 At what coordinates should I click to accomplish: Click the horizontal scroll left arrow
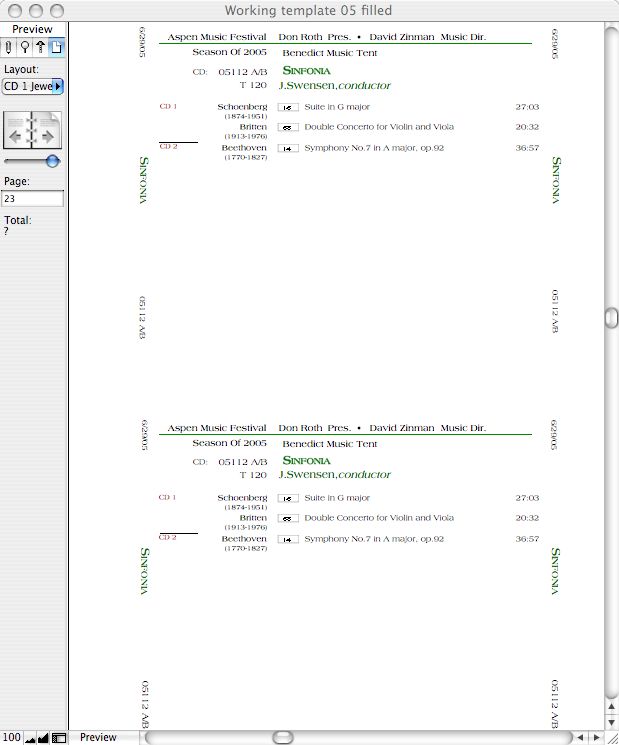tap(580, 738)
